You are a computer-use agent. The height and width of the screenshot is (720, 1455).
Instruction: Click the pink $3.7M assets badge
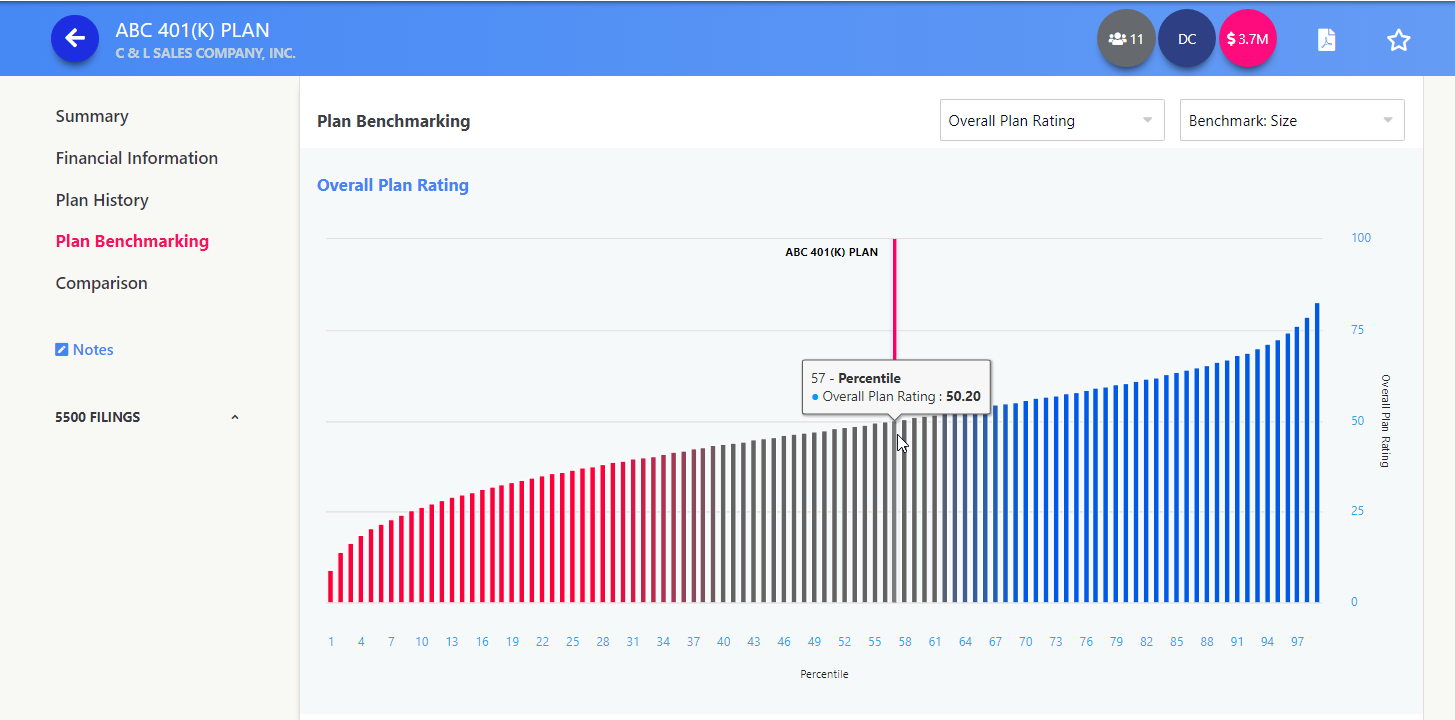[x=1247, y=40]
